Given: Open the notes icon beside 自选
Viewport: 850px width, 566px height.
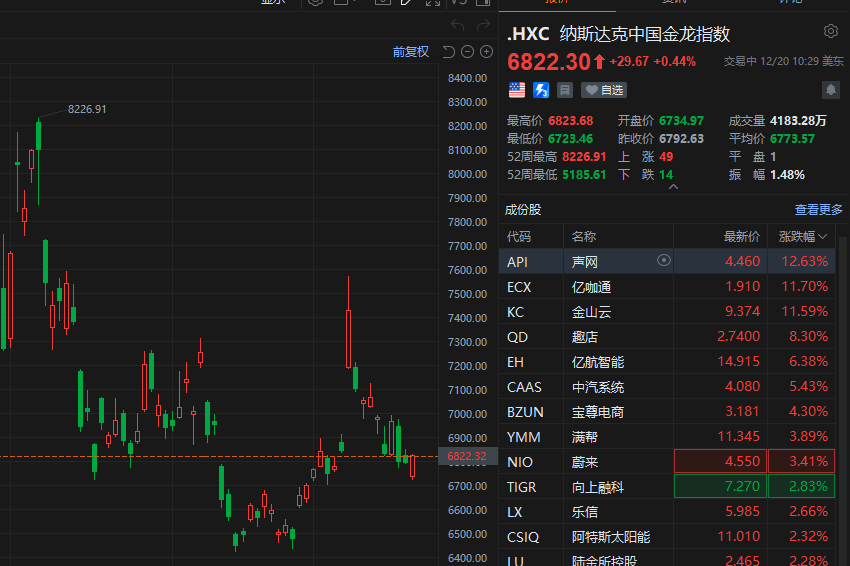Looking at the screenshot, I should pos(565,90).
